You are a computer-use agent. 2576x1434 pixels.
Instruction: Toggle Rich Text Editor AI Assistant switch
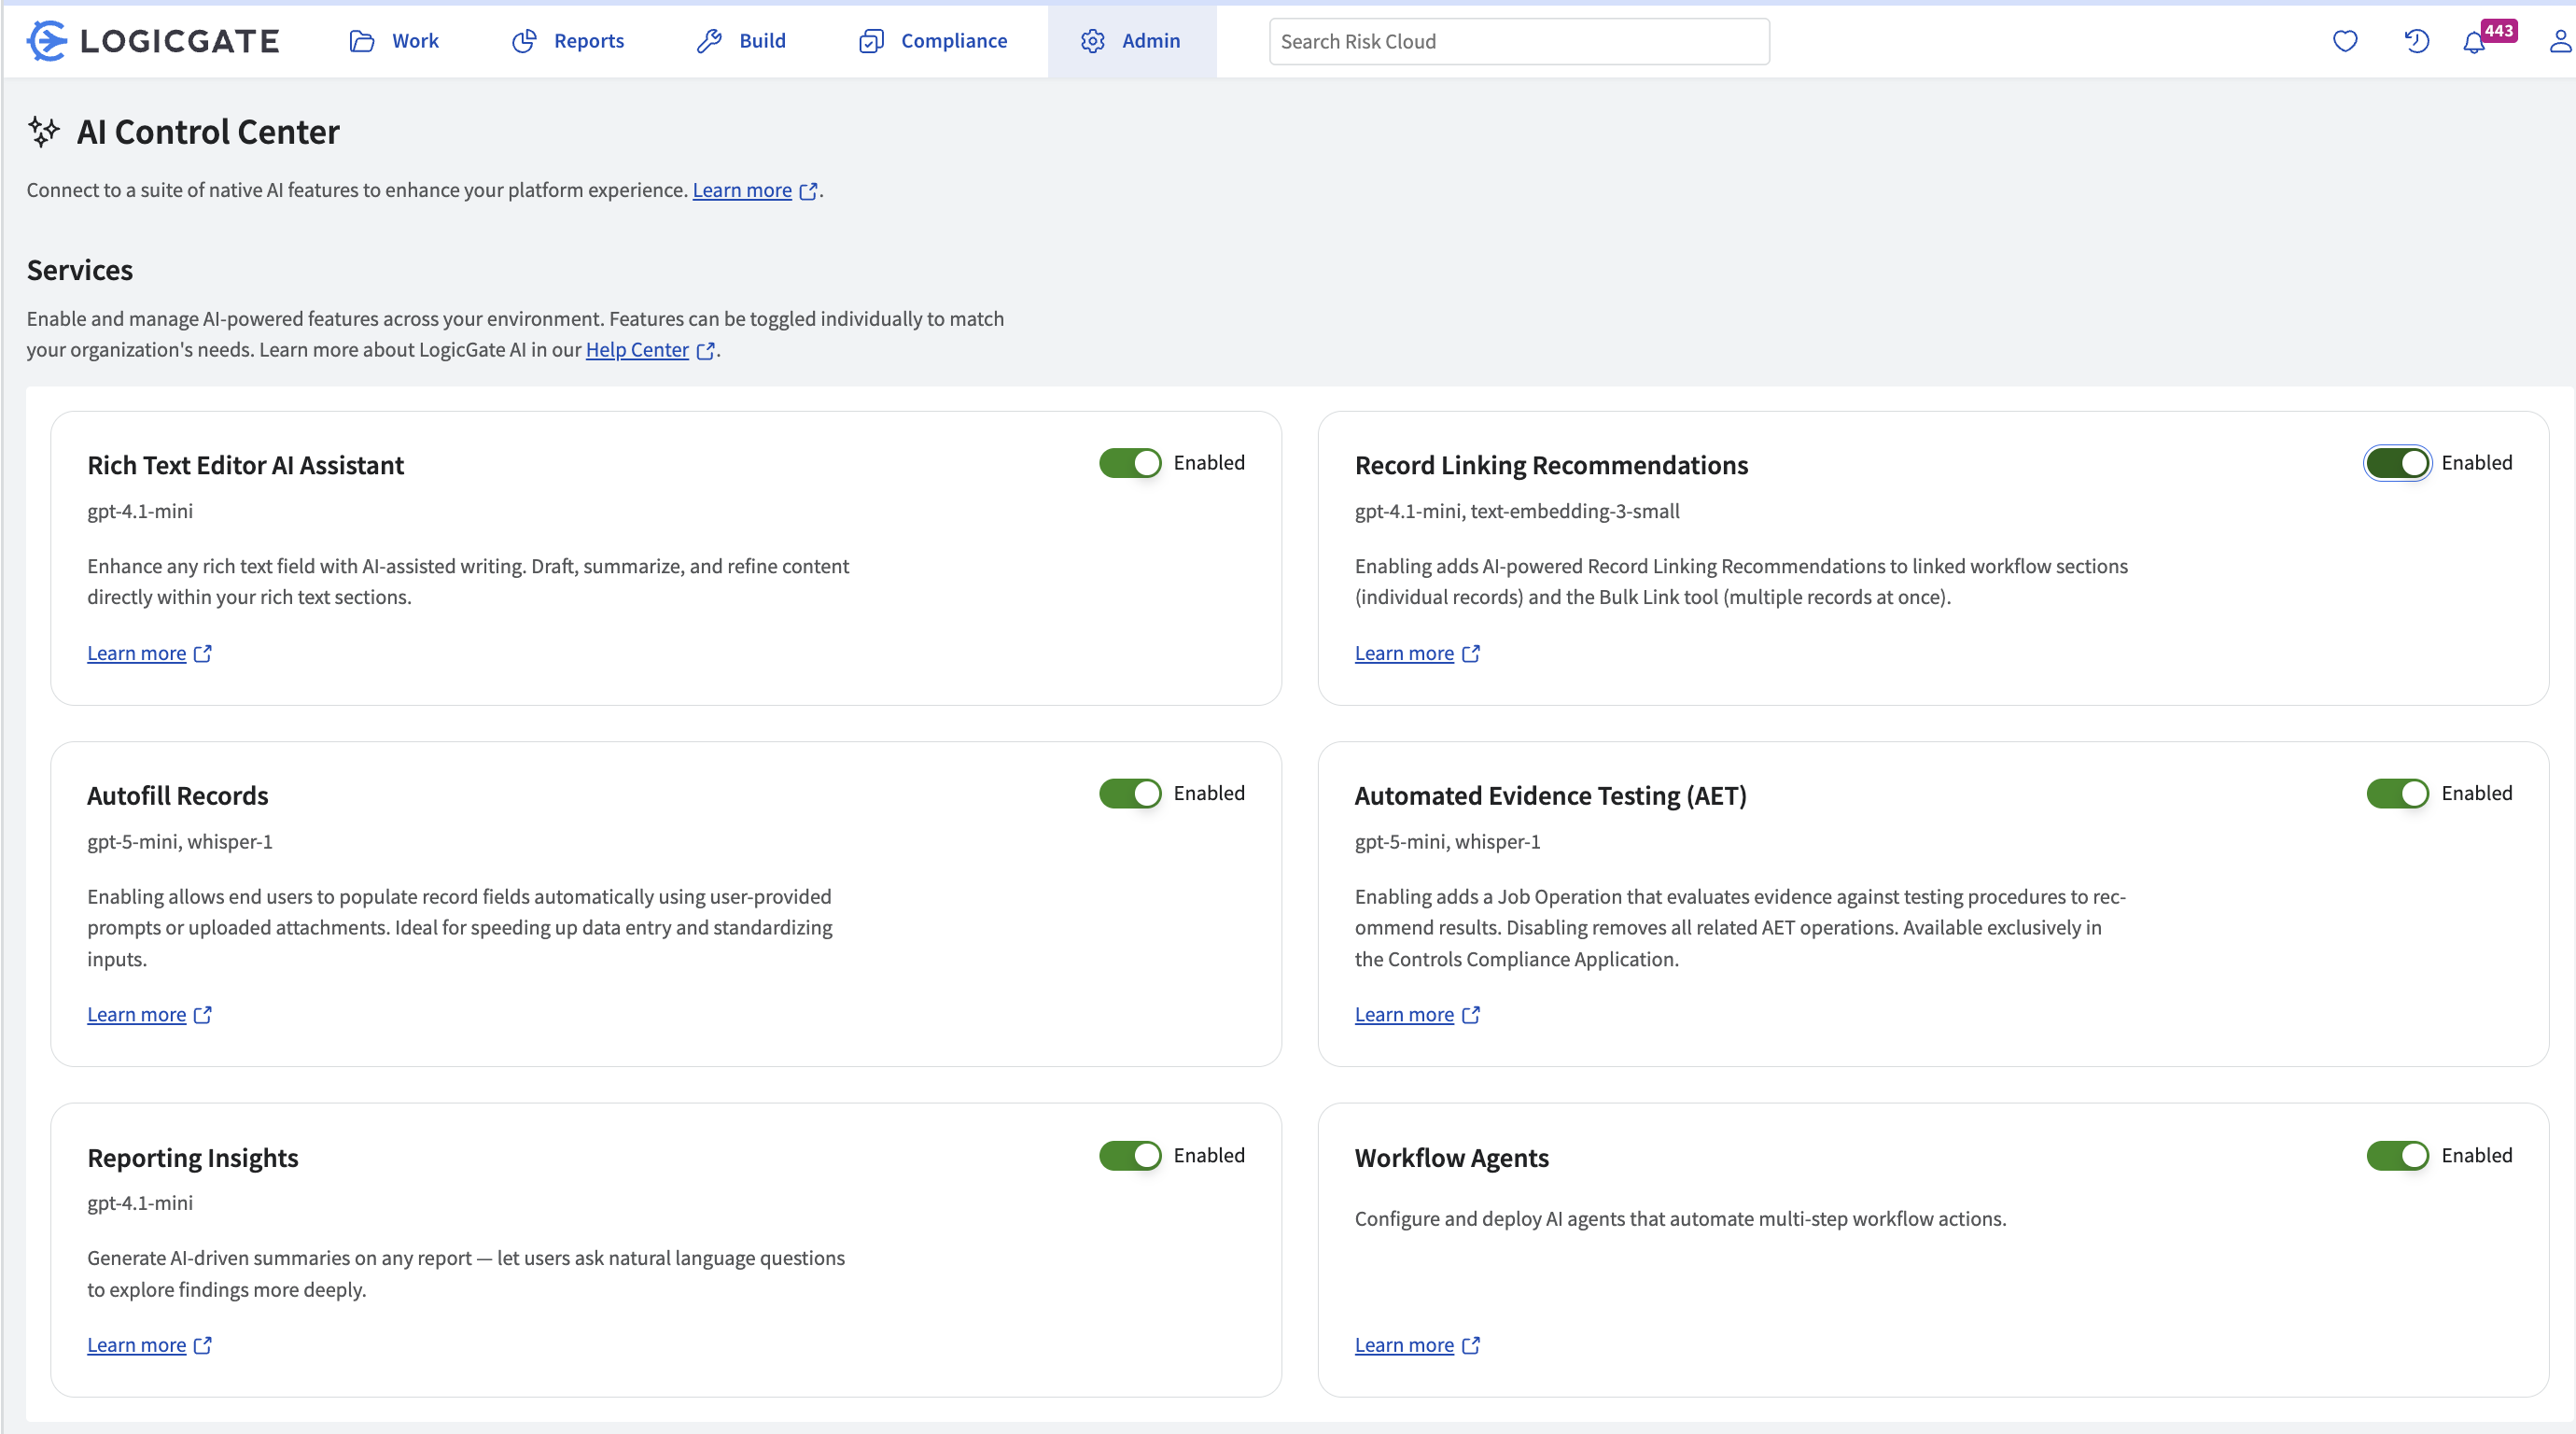(x=1130, y=463)
